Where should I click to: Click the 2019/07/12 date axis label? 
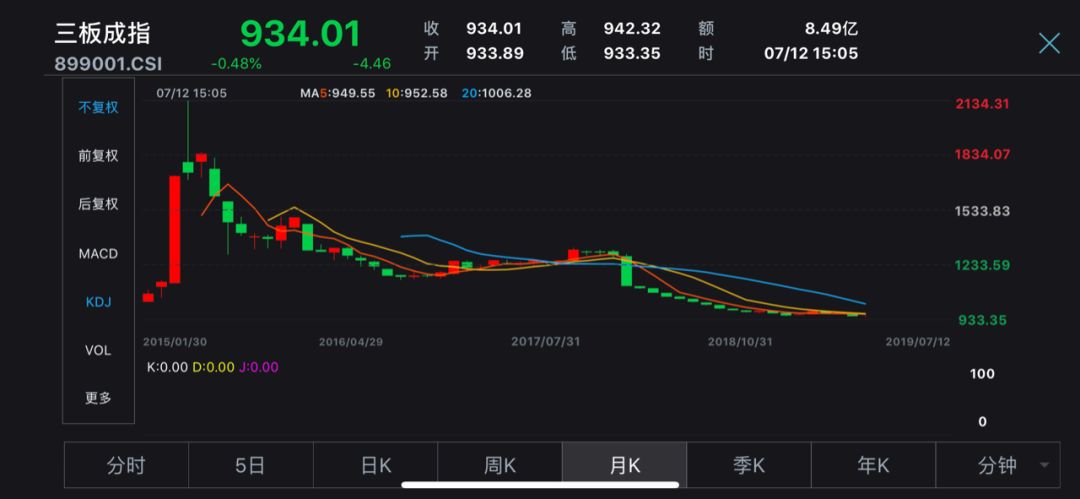tap(917, 341)
